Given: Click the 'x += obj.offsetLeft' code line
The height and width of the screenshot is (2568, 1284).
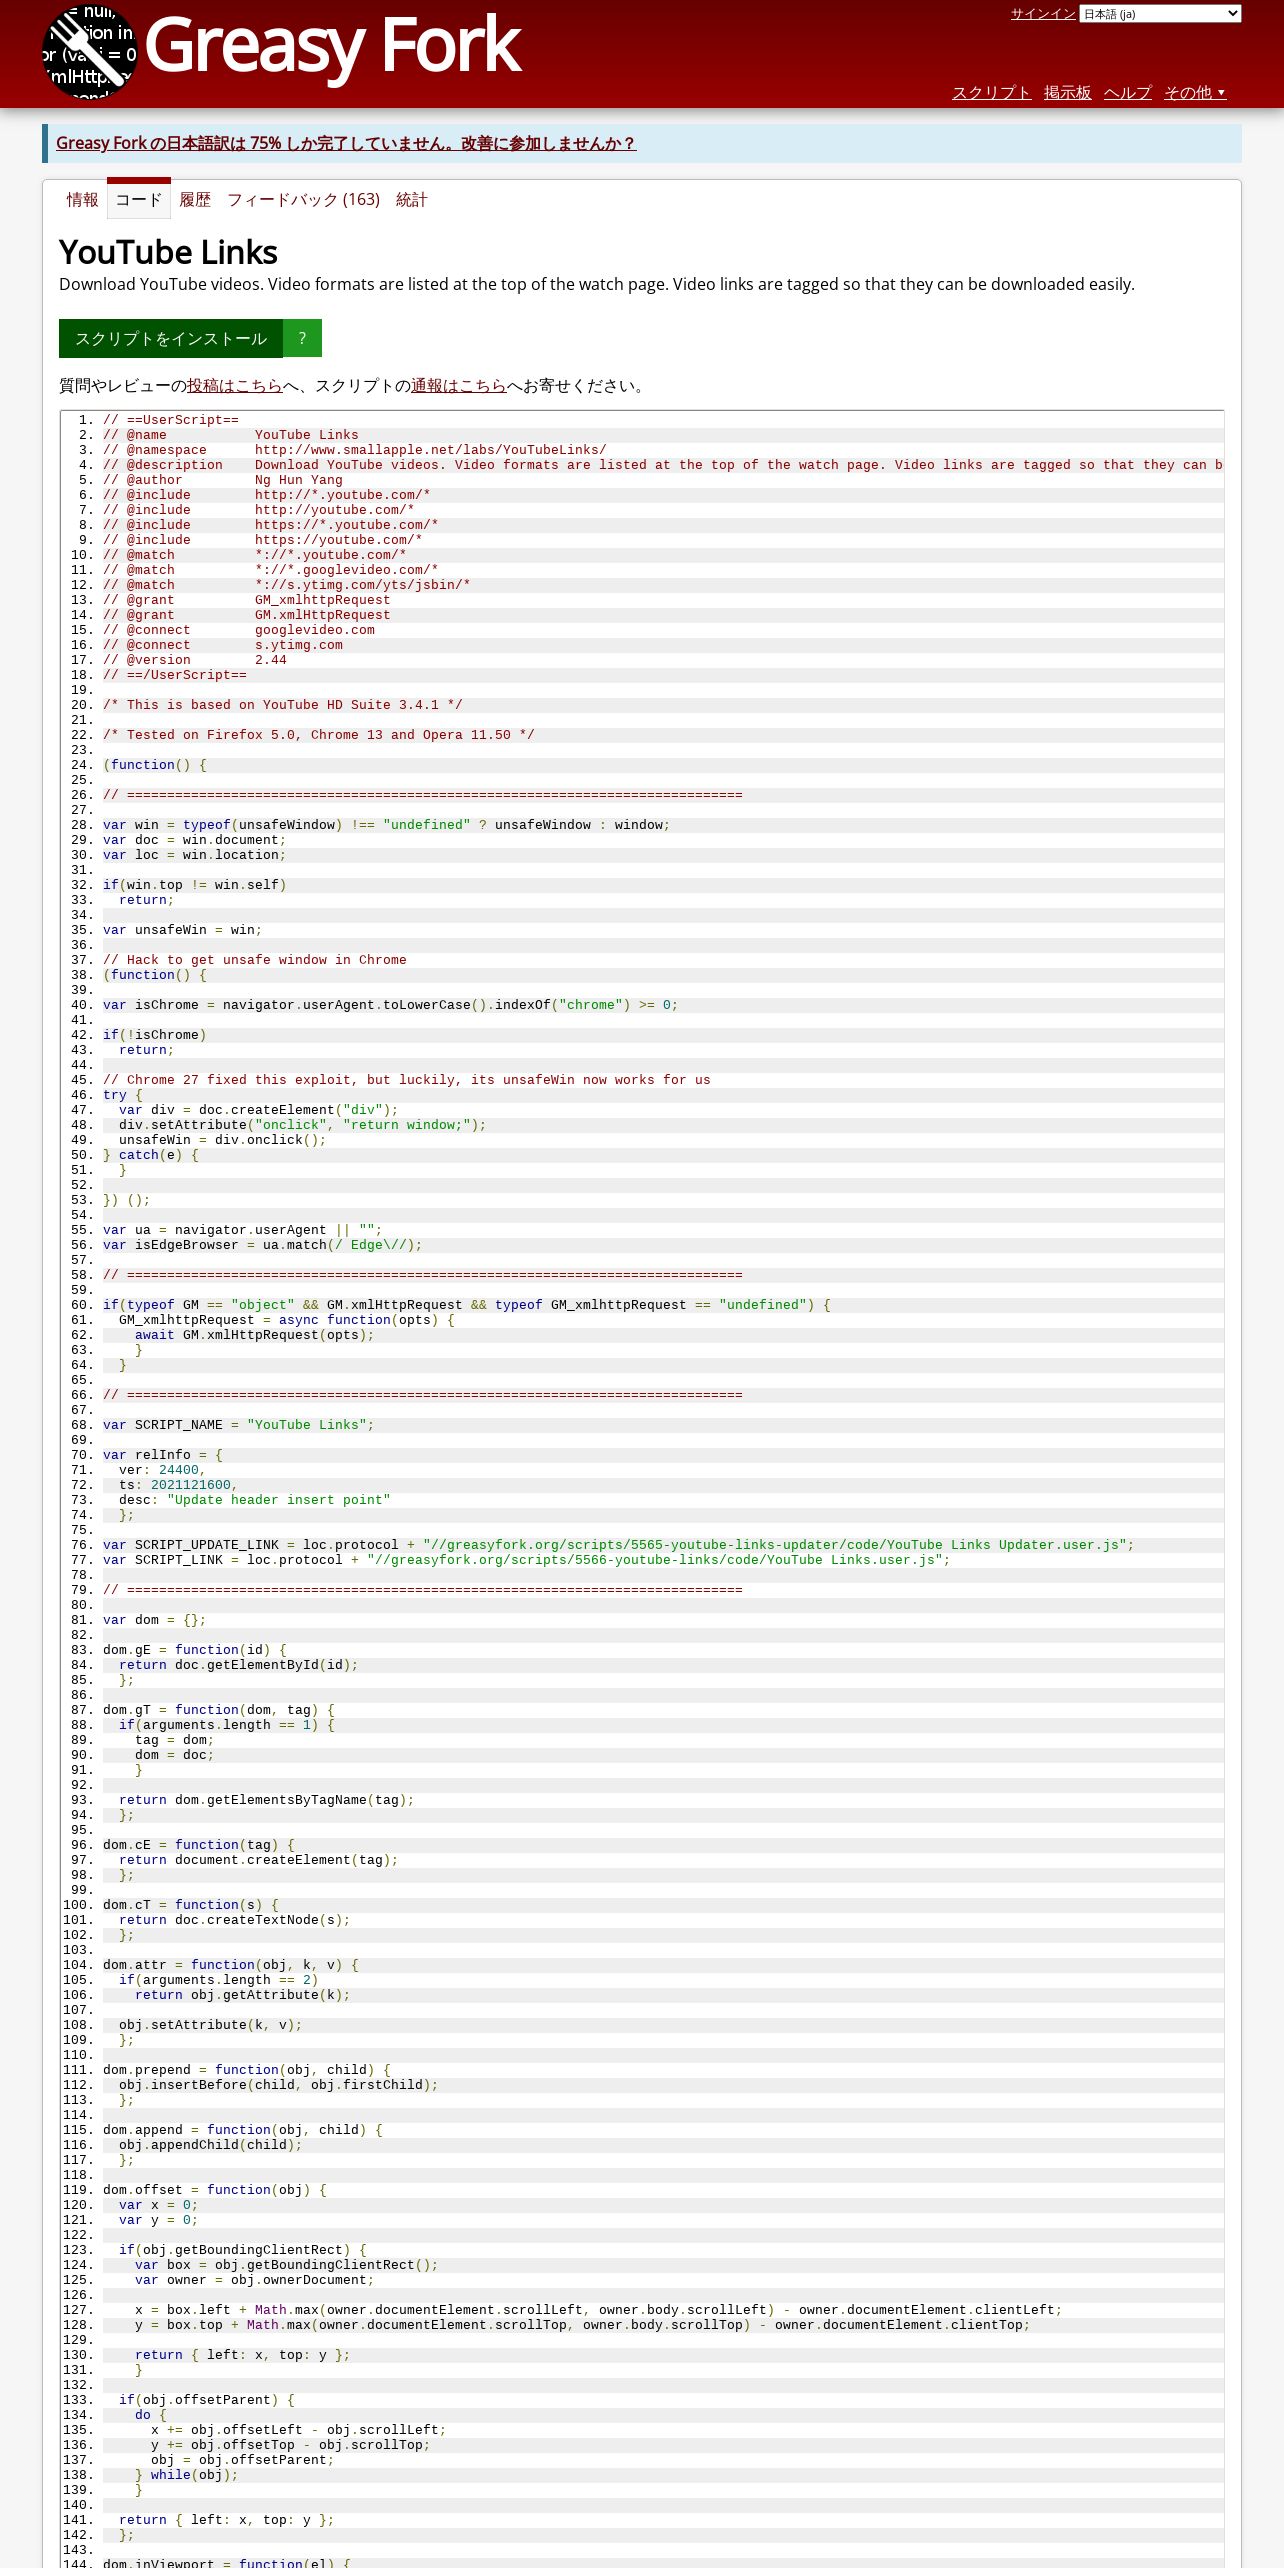Looking at the screenshot, I should pyautogui.click(x=299, y=2430).
